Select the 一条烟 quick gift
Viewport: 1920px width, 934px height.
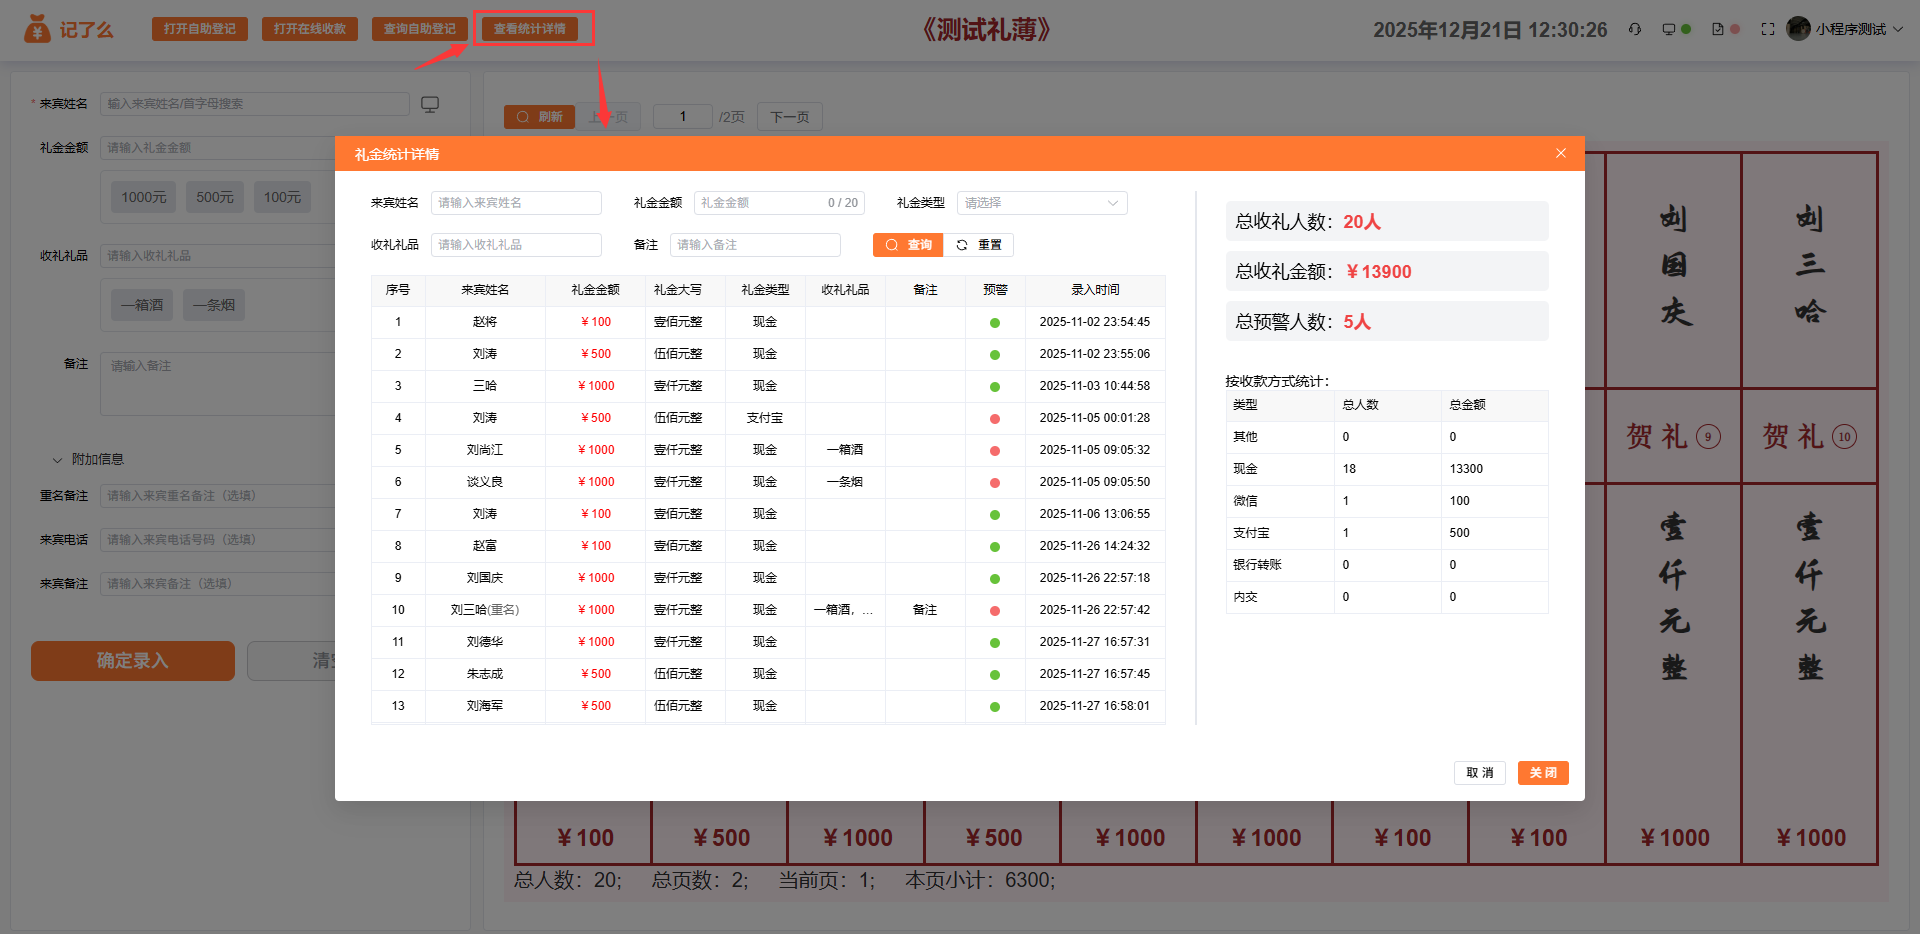214,305
